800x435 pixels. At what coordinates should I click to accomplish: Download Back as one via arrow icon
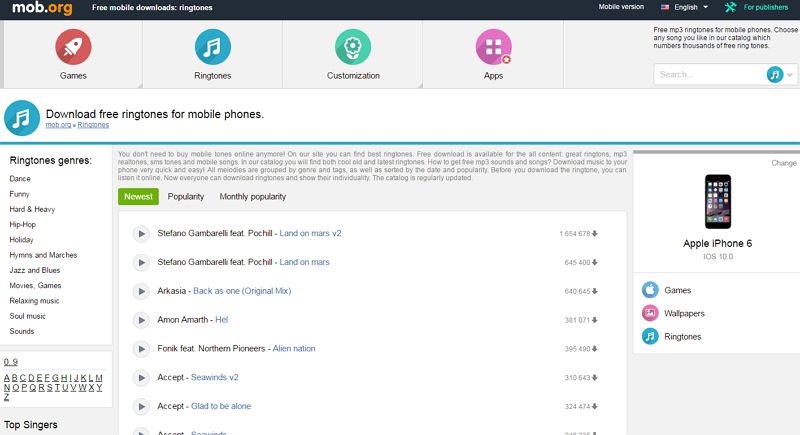(x=594, y=291)
